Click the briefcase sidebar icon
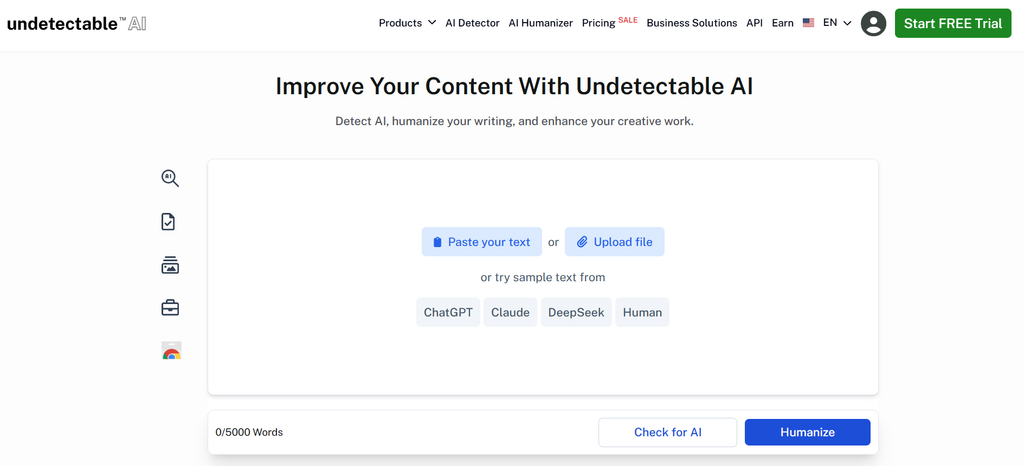Viewport: 1024px width, 466px height. click(x=170, y=307)
